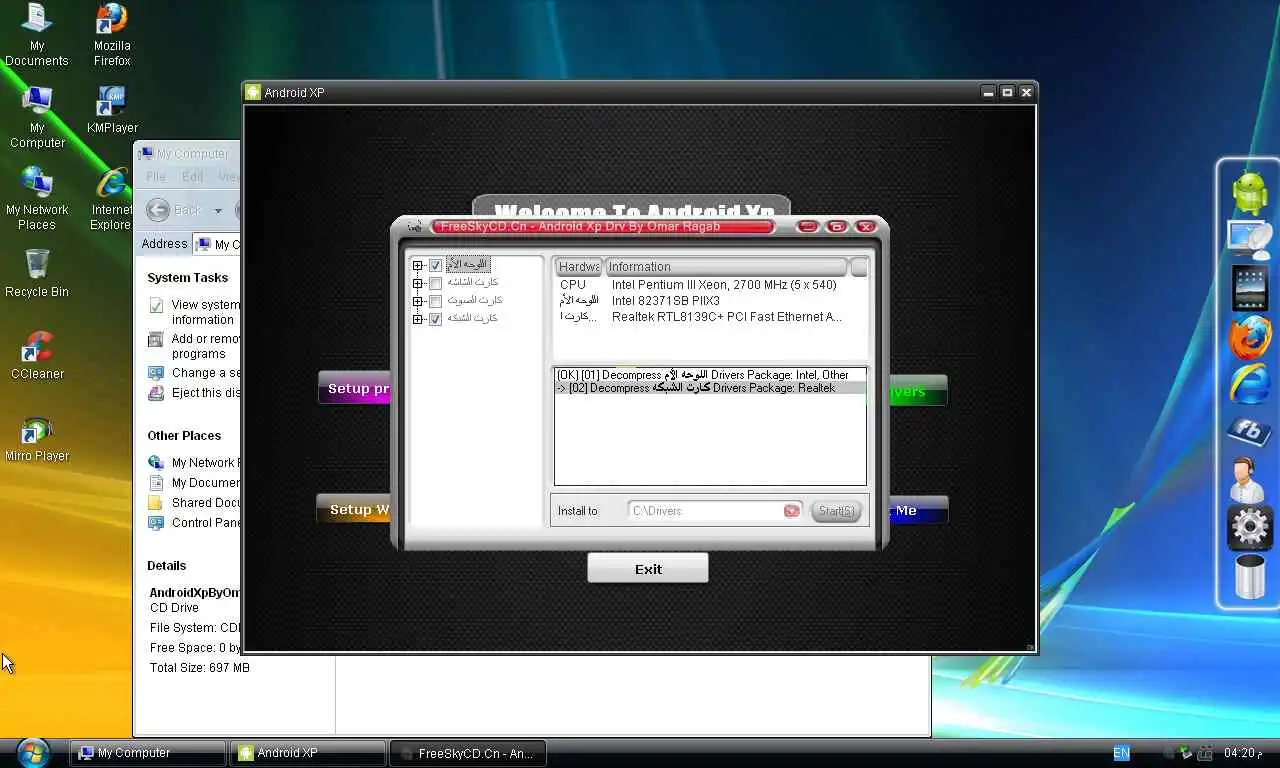Open the My Documents desktop icon
The height and width of the screenshot is (768, 1280).
[x=37, y=35]
